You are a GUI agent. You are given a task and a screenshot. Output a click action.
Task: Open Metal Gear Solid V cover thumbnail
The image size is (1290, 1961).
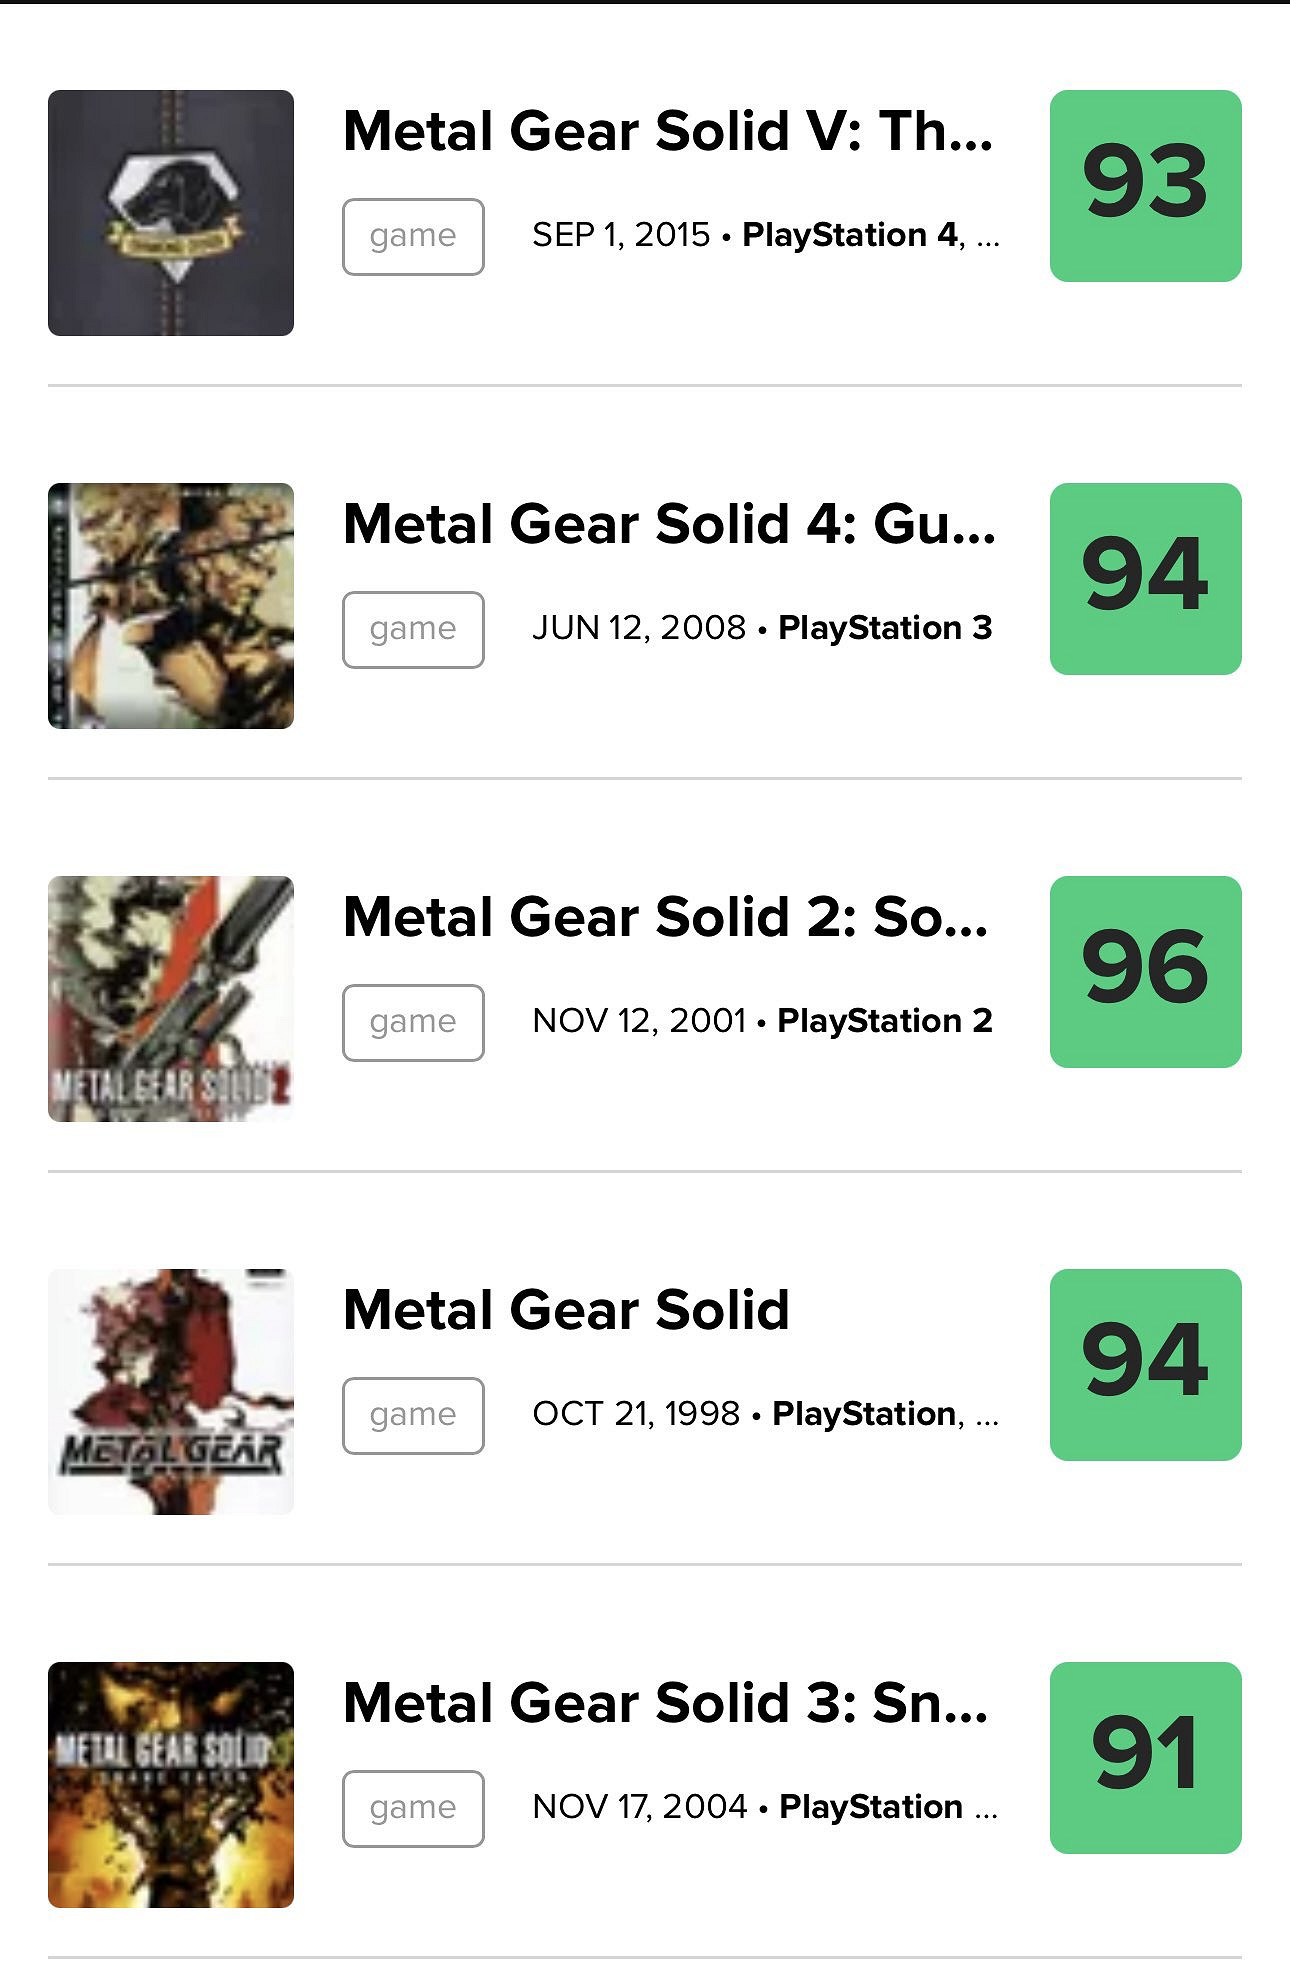171,213
